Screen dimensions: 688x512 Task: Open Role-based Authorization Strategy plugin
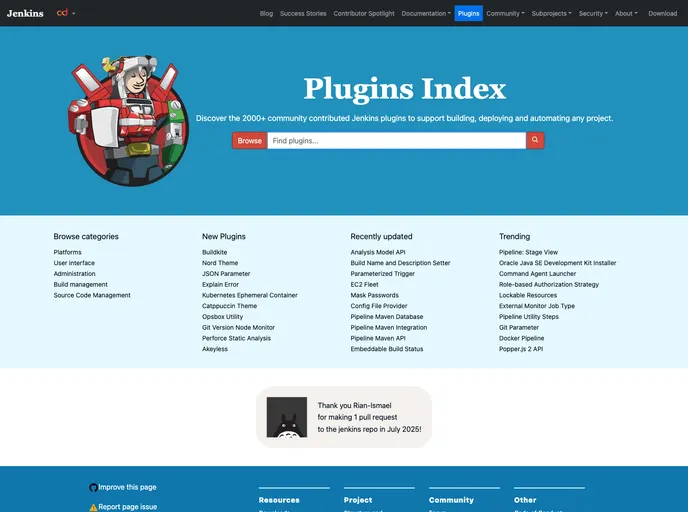[549, 284]
